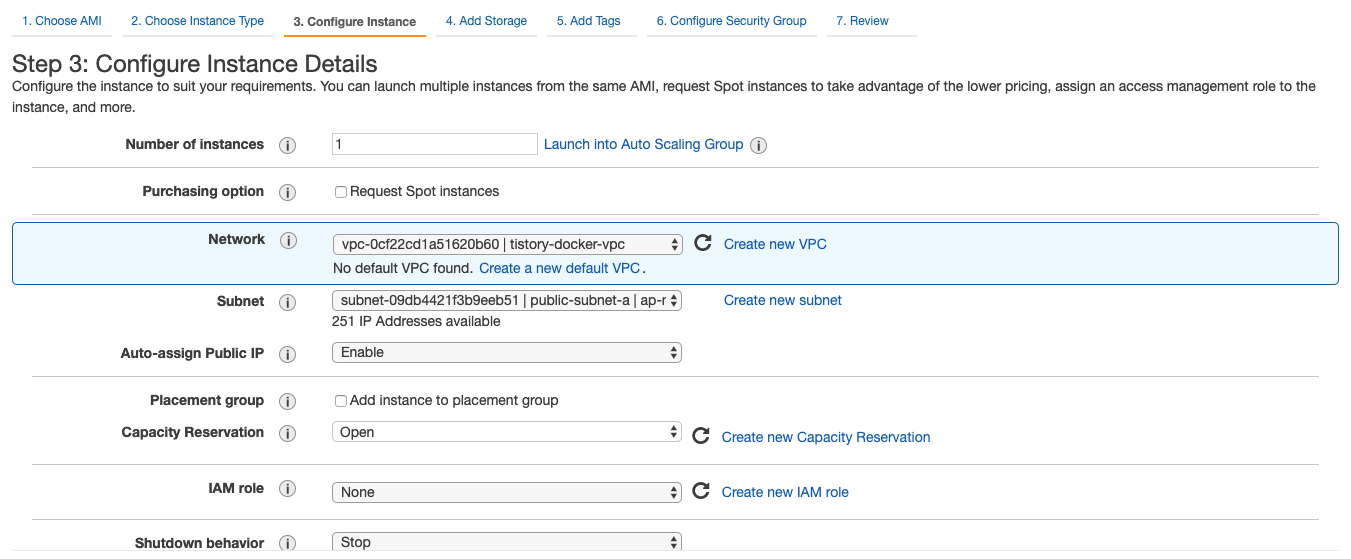Click refresh icon beside Capacity Reservation dropdown
Viewport: 1351px width, 559px height.
point(701,436)
